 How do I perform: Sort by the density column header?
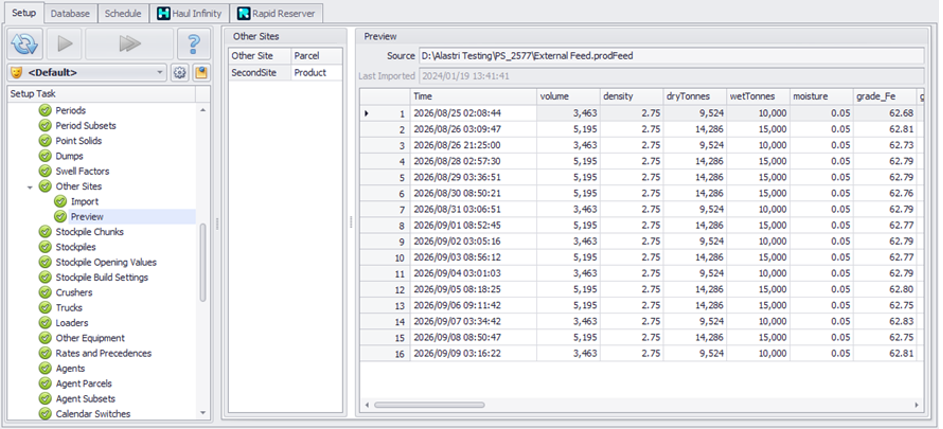click(631, 96)
